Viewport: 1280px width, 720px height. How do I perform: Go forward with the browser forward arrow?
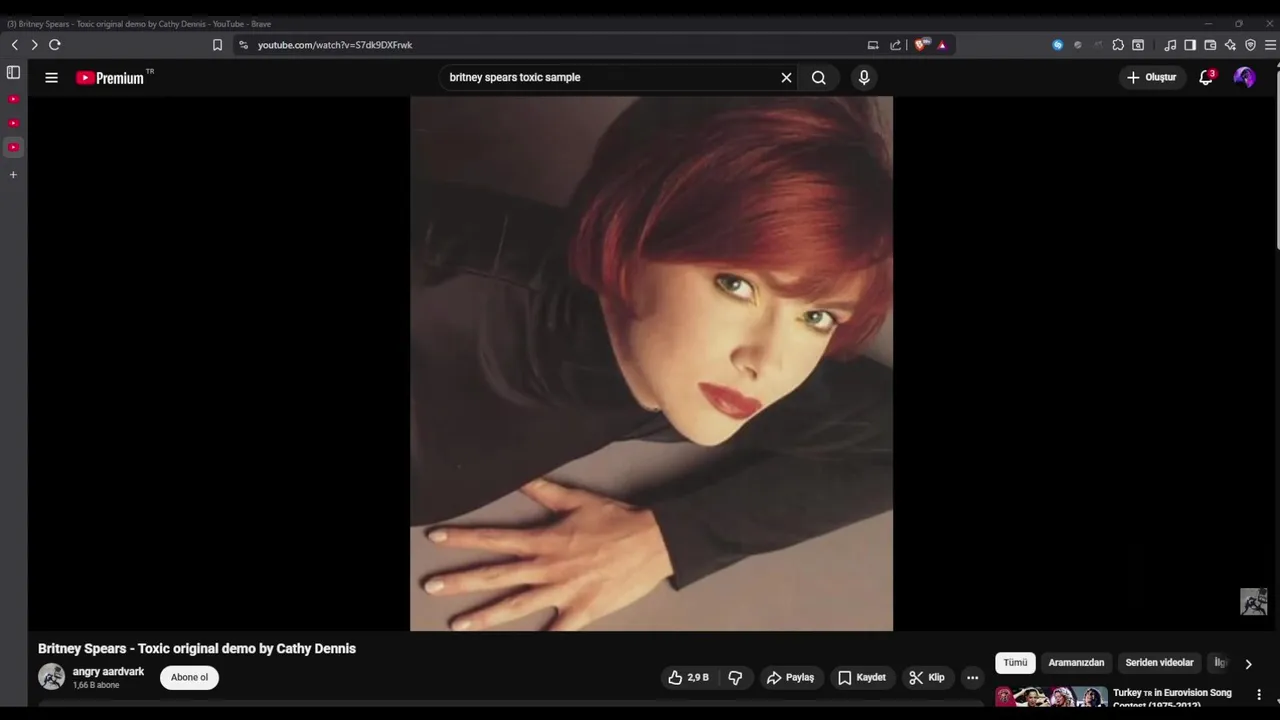pyautogui.click(x=34, y=45)
